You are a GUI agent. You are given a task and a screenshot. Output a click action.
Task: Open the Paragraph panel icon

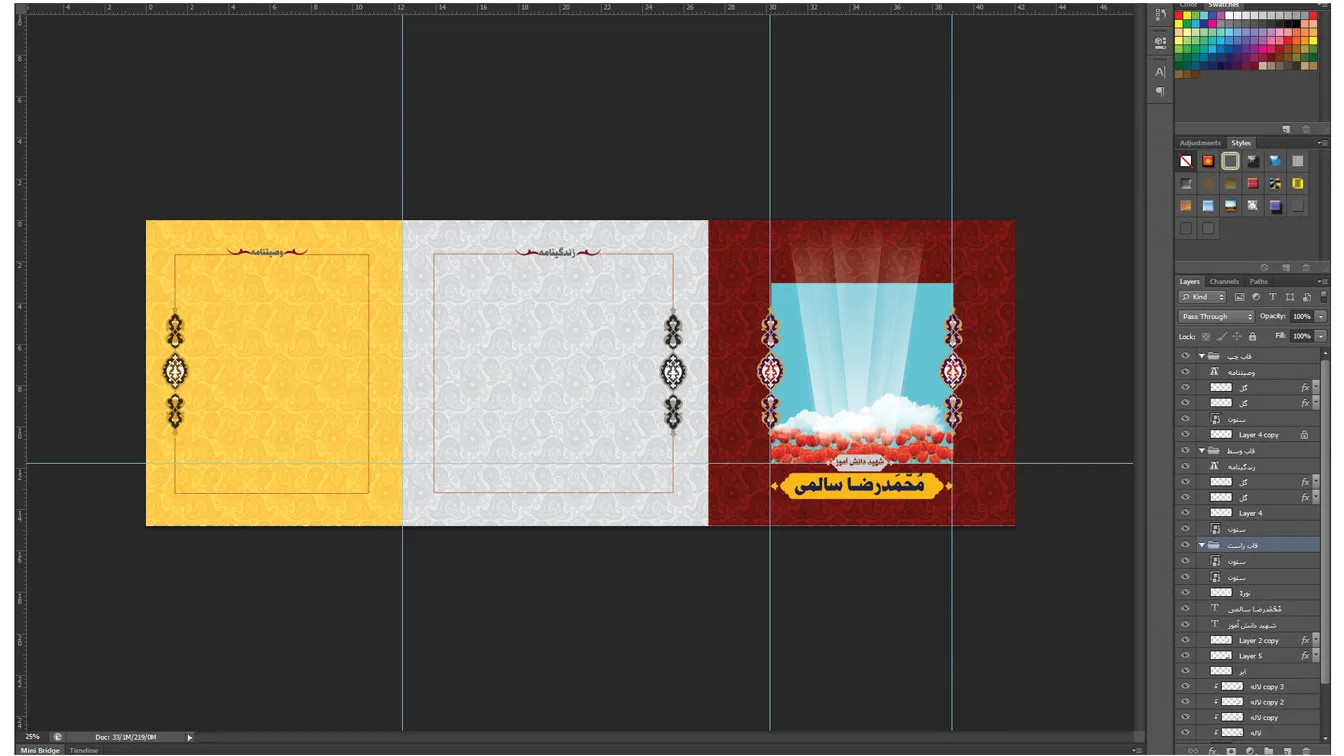[1160, 92]
